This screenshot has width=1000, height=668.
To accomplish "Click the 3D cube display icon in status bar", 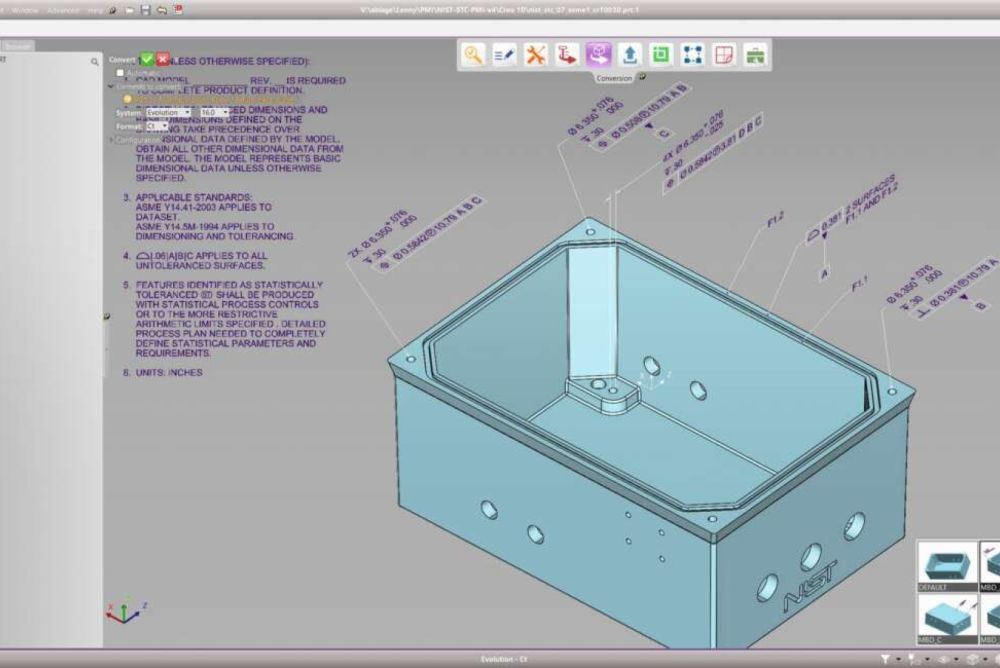I will coord(973,659).
